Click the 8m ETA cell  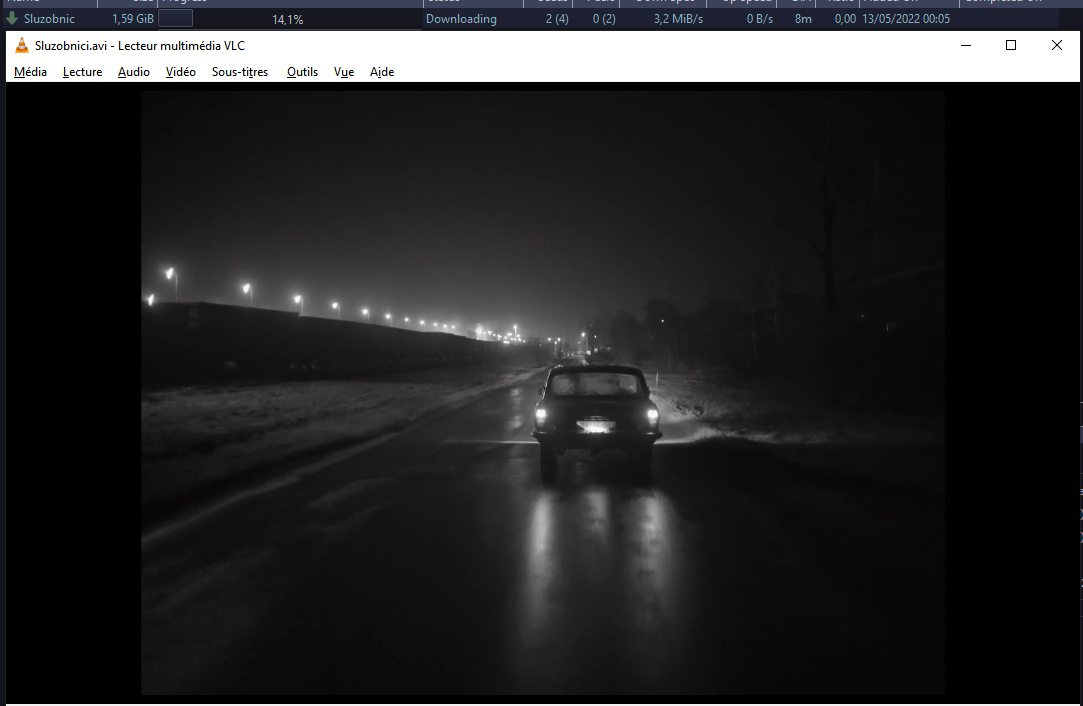pos(803,19)
